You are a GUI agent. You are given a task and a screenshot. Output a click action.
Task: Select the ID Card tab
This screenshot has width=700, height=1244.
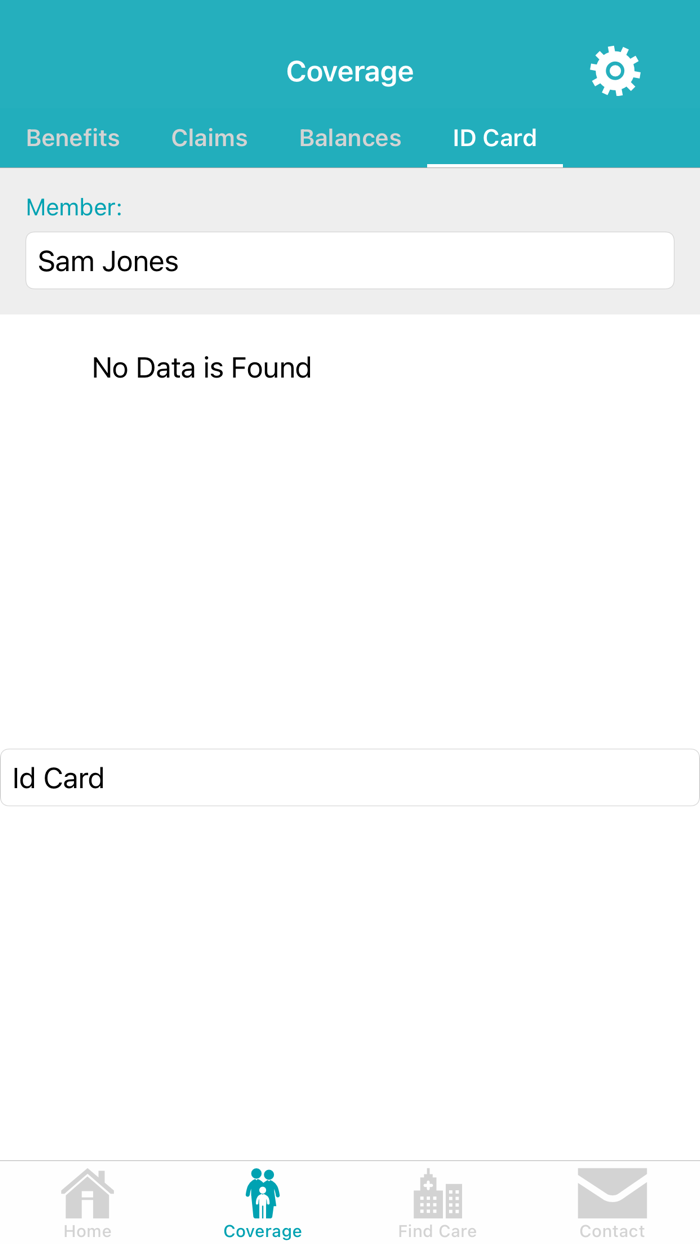coord(494,138)
